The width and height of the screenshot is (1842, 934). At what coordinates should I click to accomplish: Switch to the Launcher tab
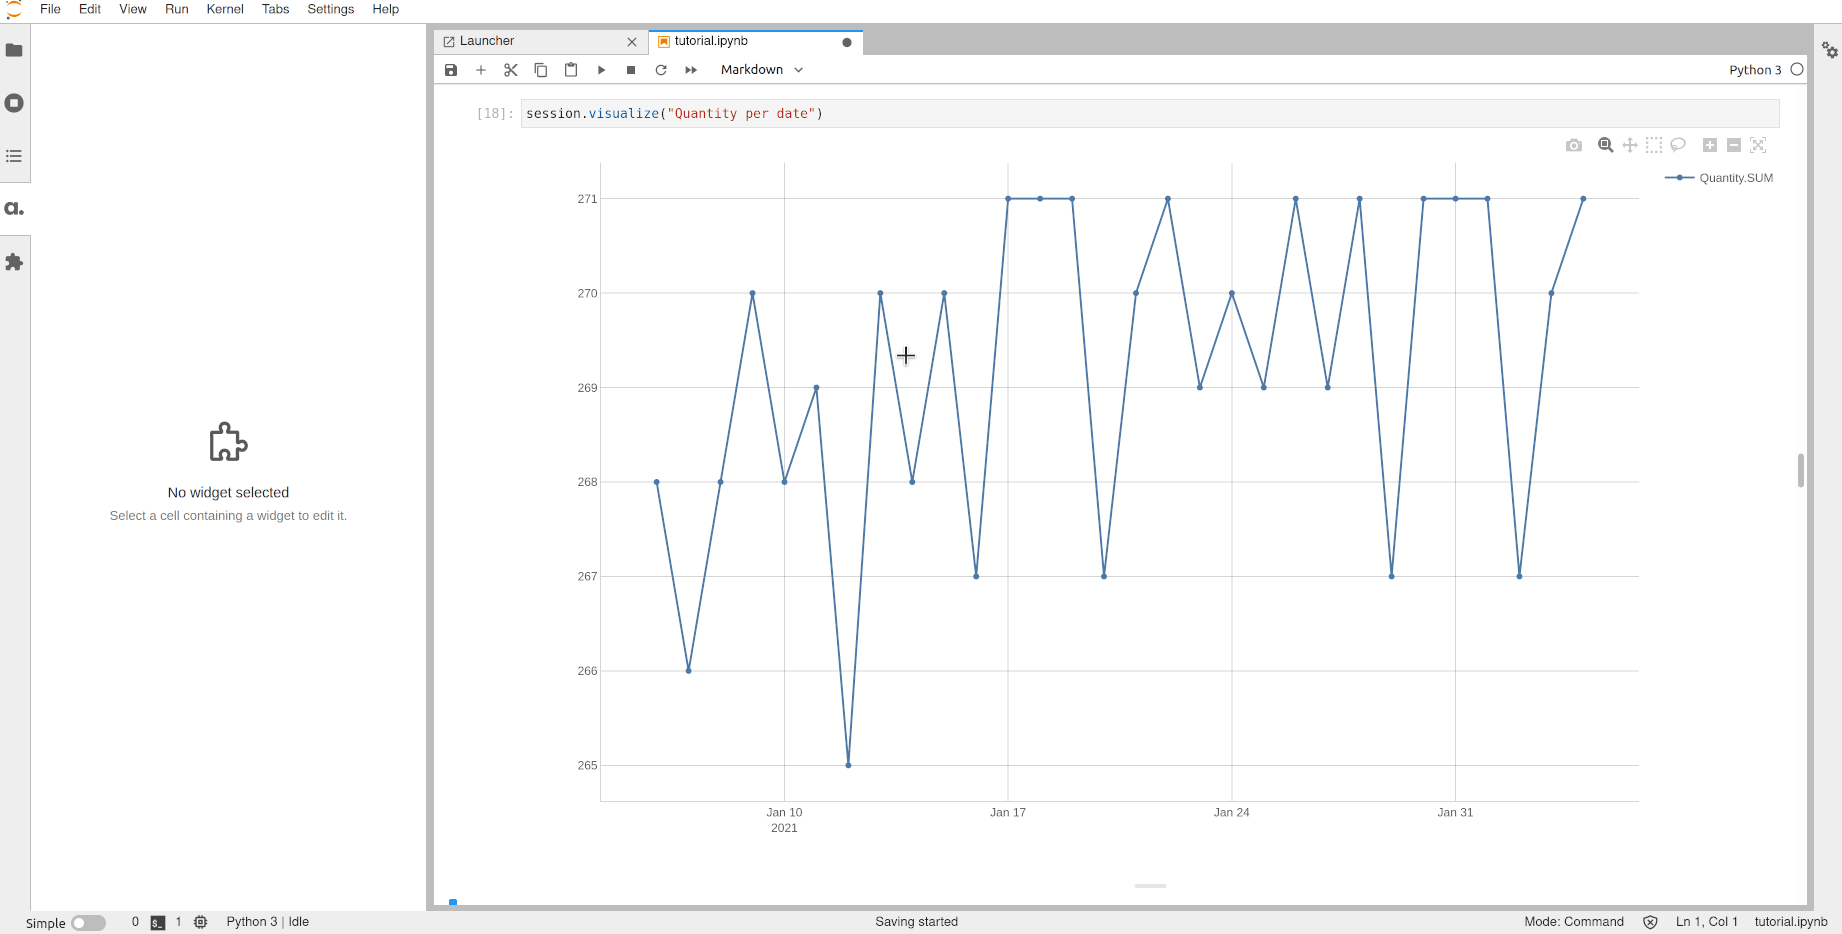click(x=487, y=41)
